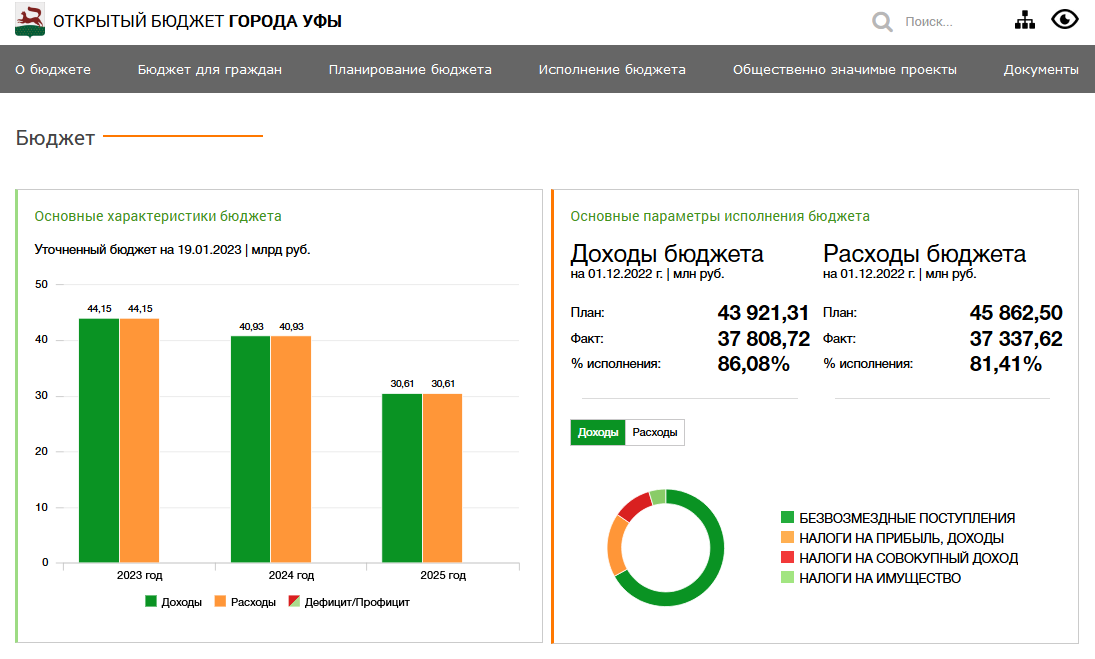Click НАЛОГИ НА СОВОКУПНЫЙ ДОХОД legend entry
Screen dimensions: 1095x659
899,558
